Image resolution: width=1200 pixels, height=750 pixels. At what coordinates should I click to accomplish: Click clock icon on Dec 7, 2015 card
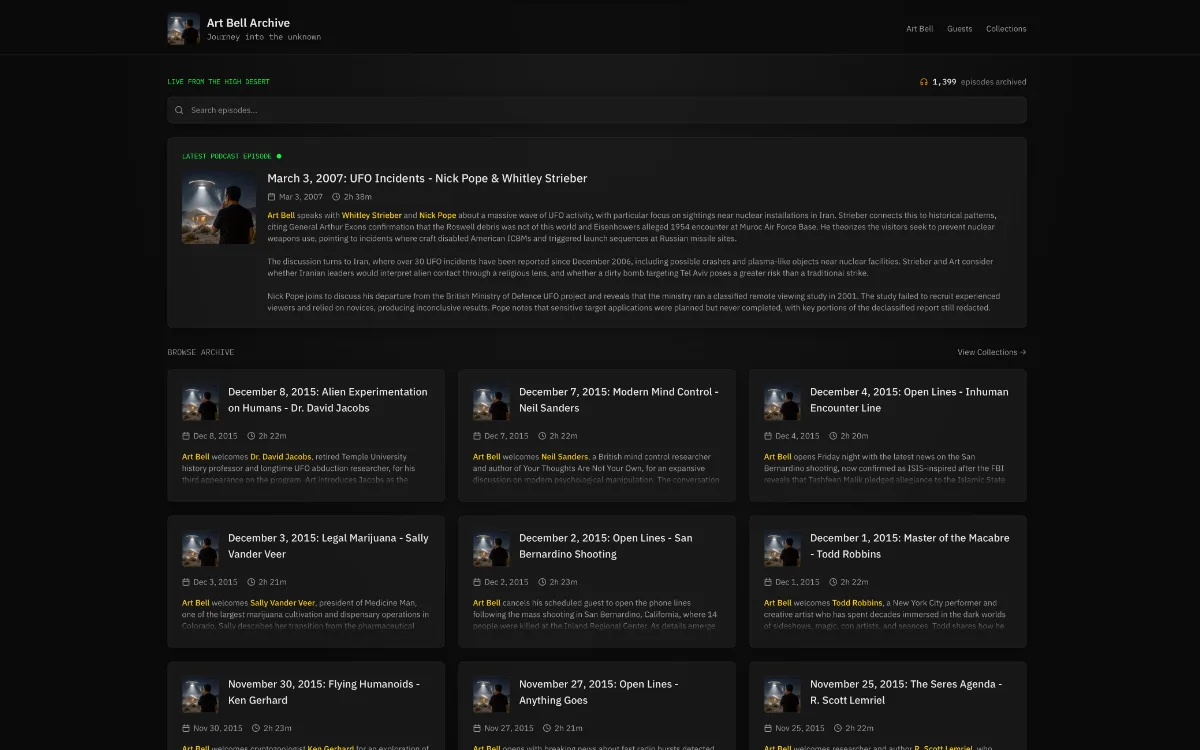[542, 436]
